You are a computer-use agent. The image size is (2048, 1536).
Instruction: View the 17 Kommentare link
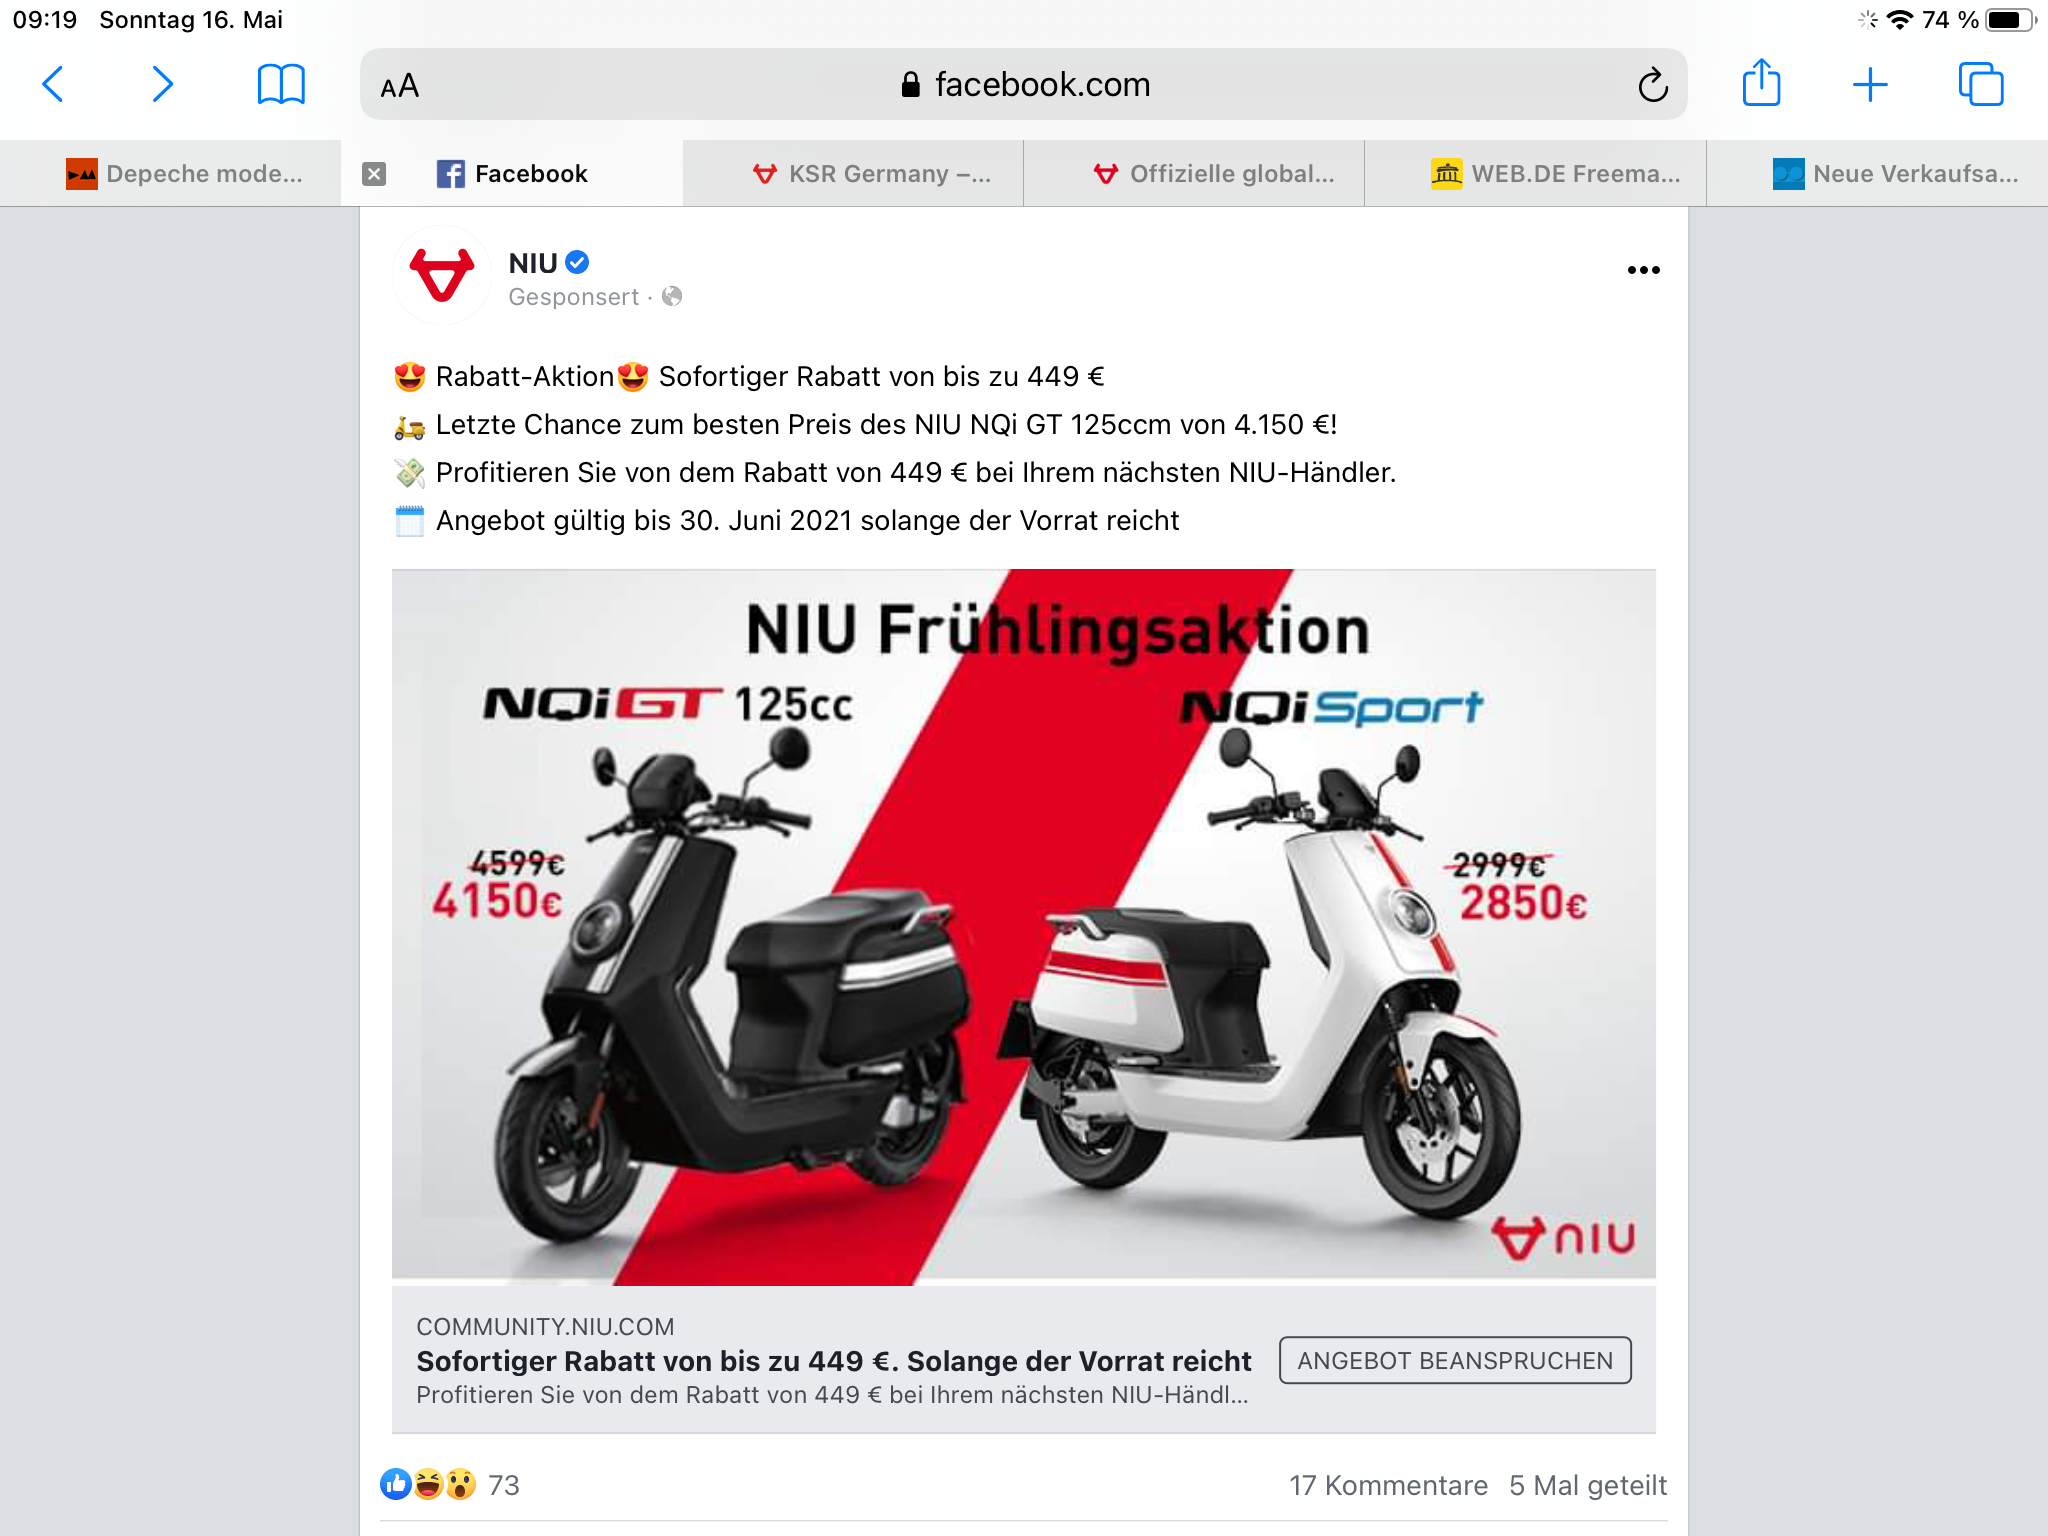[x=1388, y=1486]
